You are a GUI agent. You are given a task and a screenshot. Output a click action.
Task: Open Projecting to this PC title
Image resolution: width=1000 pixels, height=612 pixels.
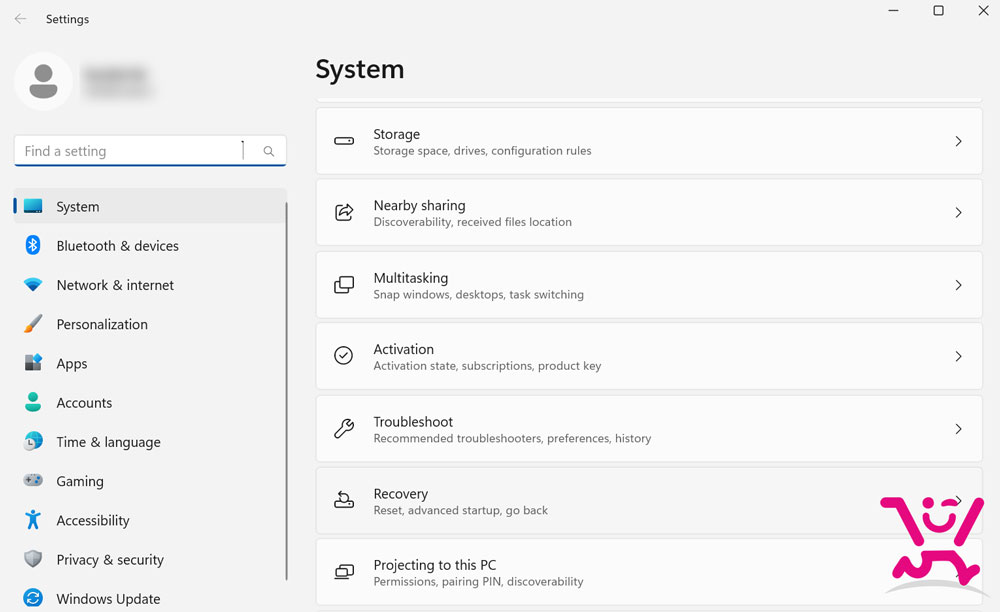(x=435, y=565)
